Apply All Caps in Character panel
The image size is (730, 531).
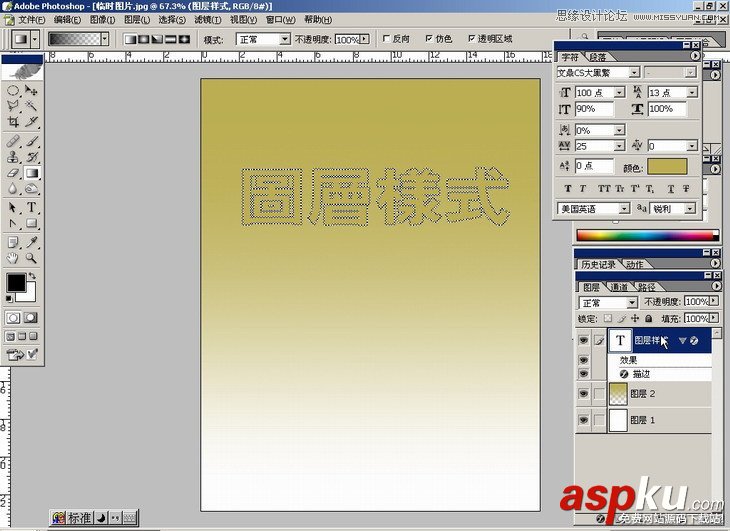604,188
